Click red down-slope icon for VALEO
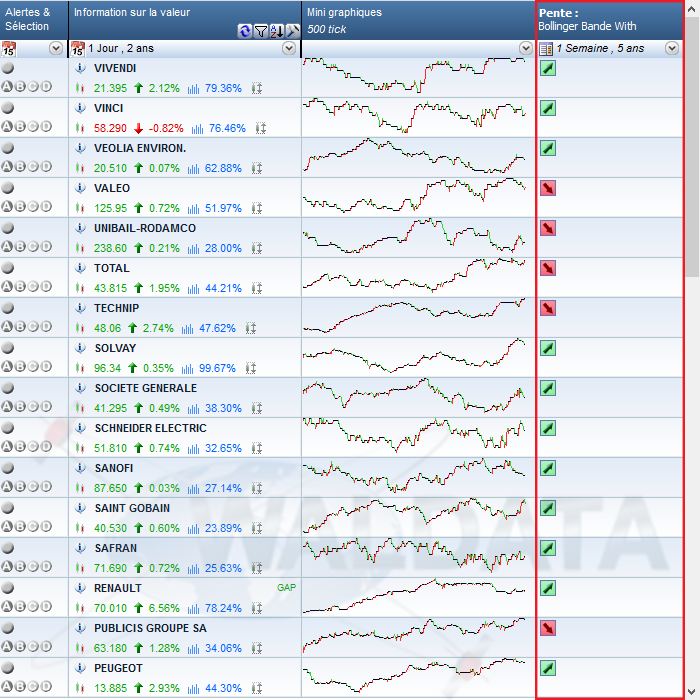This screenshot has width=700, height=700. click(x=548, y=188)
